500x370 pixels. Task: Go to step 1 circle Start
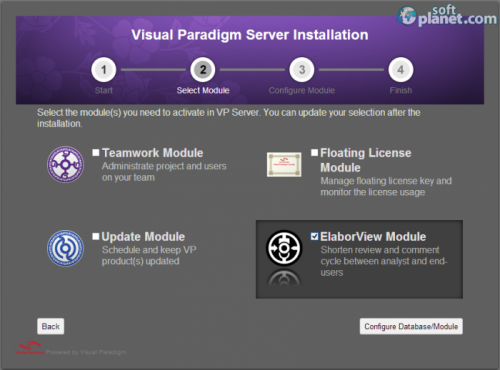104,70
